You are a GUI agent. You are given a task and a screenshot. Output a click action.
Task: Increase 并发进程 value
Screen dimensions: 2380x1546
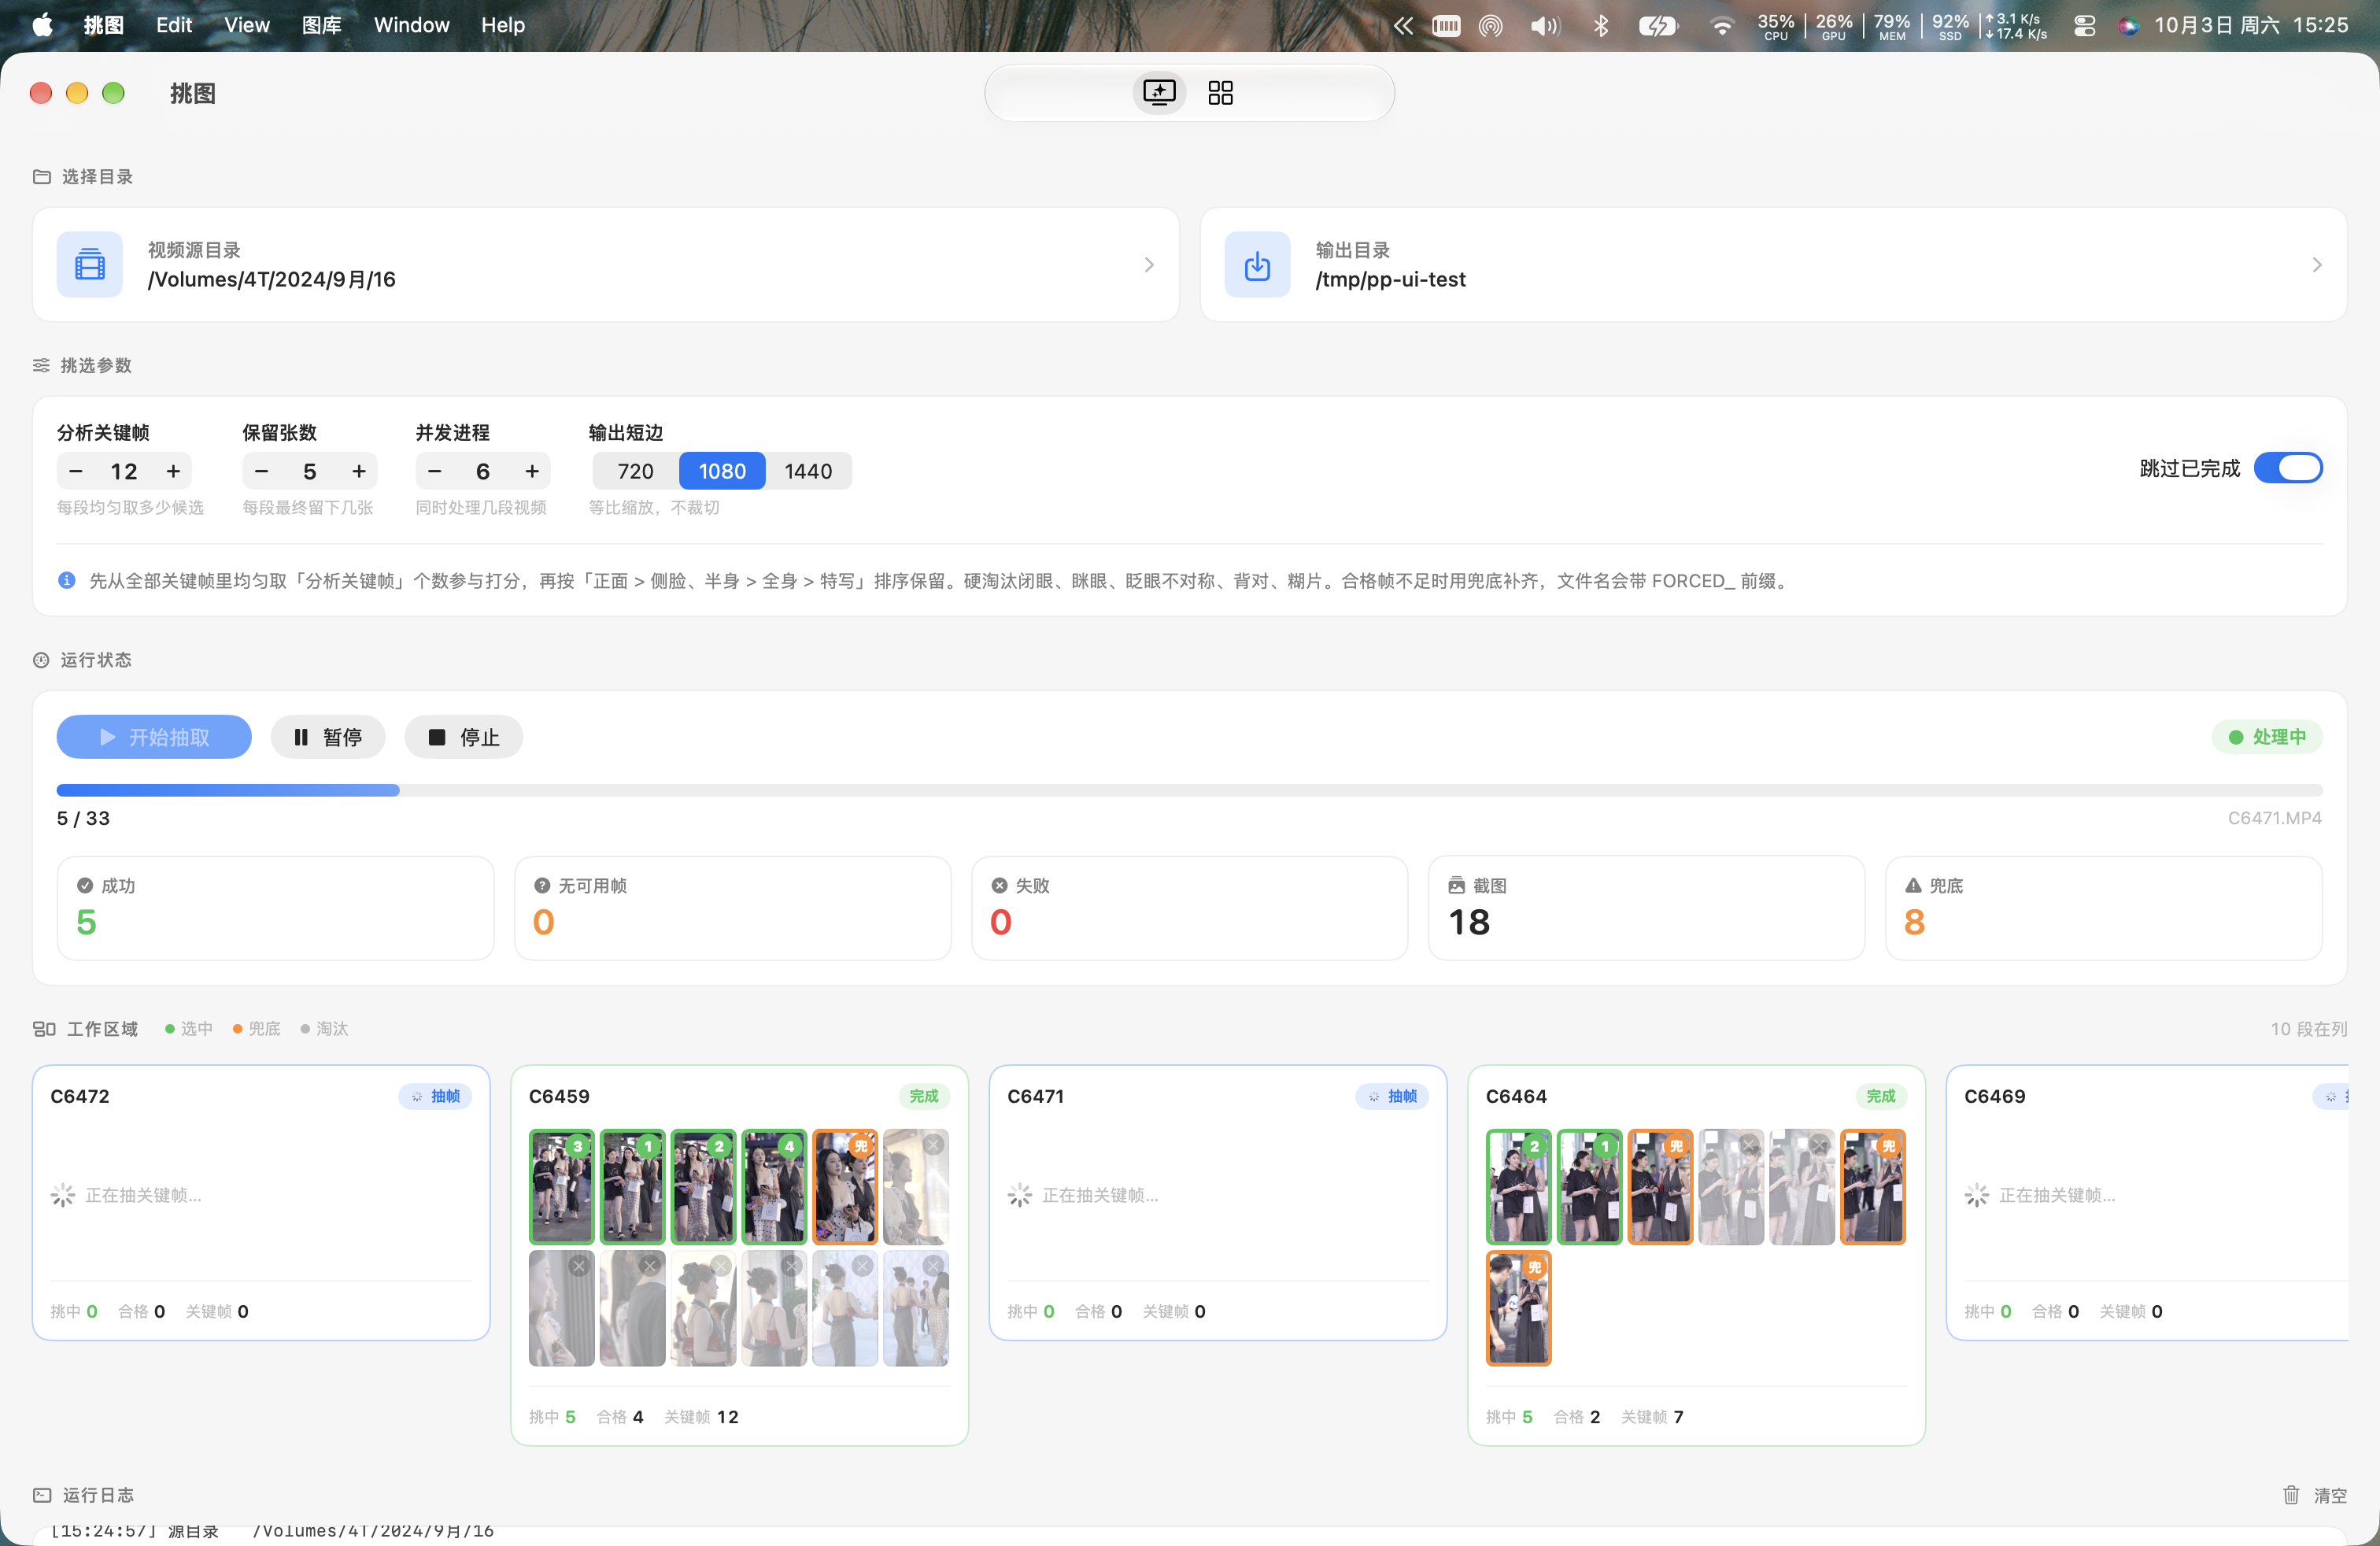click(532, 471)
